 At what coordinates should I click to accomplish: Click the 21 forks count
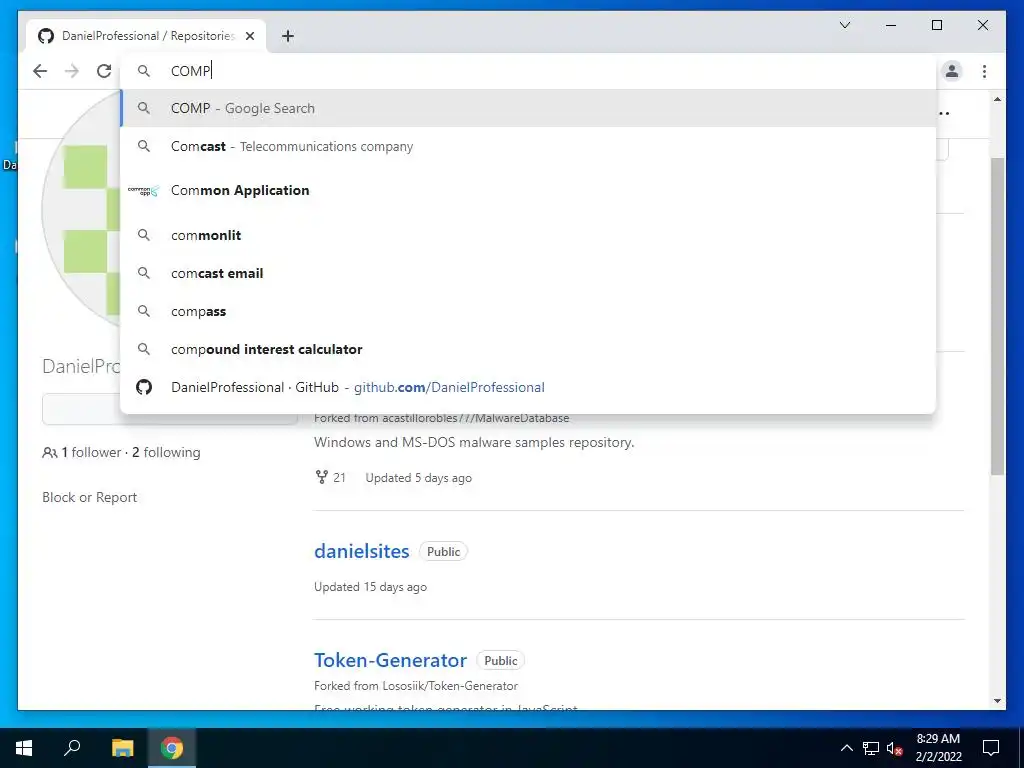click(x=331, y=477)
